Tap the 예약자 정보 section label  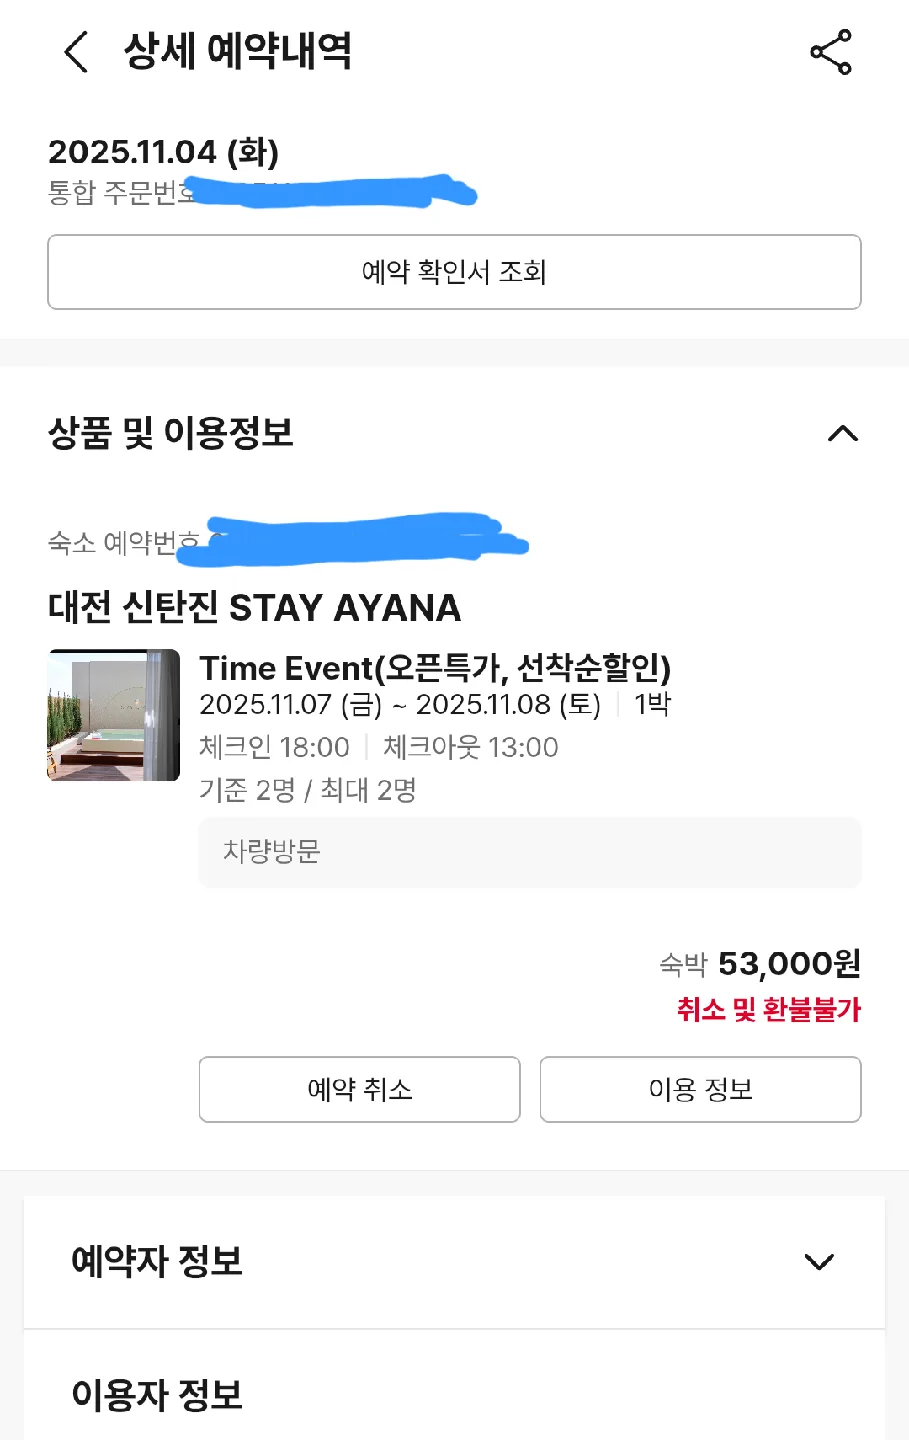coord(157,1261)
